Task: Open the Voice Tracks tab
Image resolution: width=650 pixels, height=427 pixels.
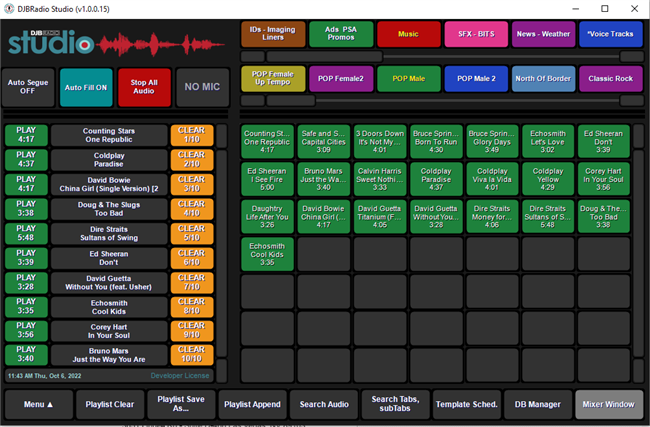Action: (x=610, y=34)
